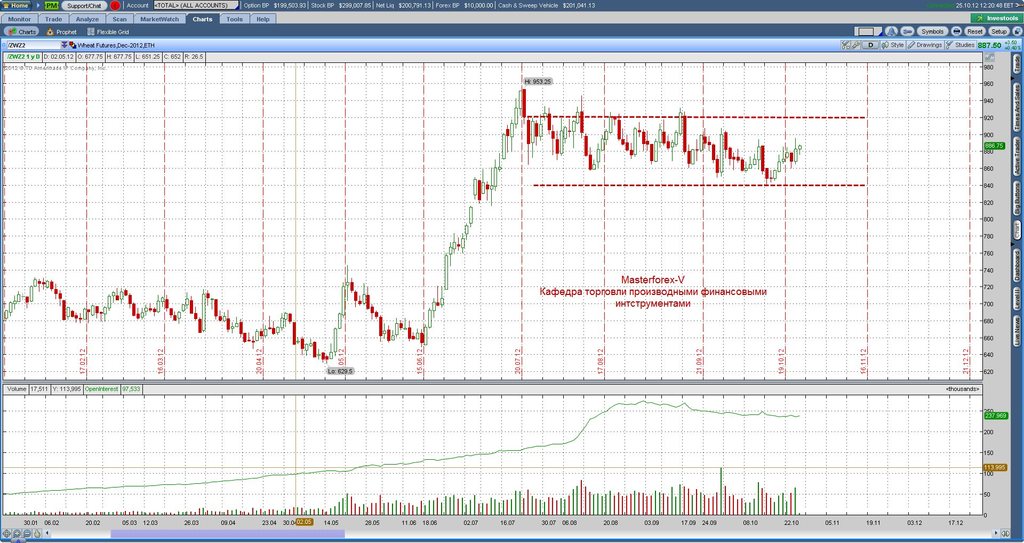Click the 886.75 price axis marker
Image resolution: width=1024 pixels, height=543 pixels.
click(993, 146)
